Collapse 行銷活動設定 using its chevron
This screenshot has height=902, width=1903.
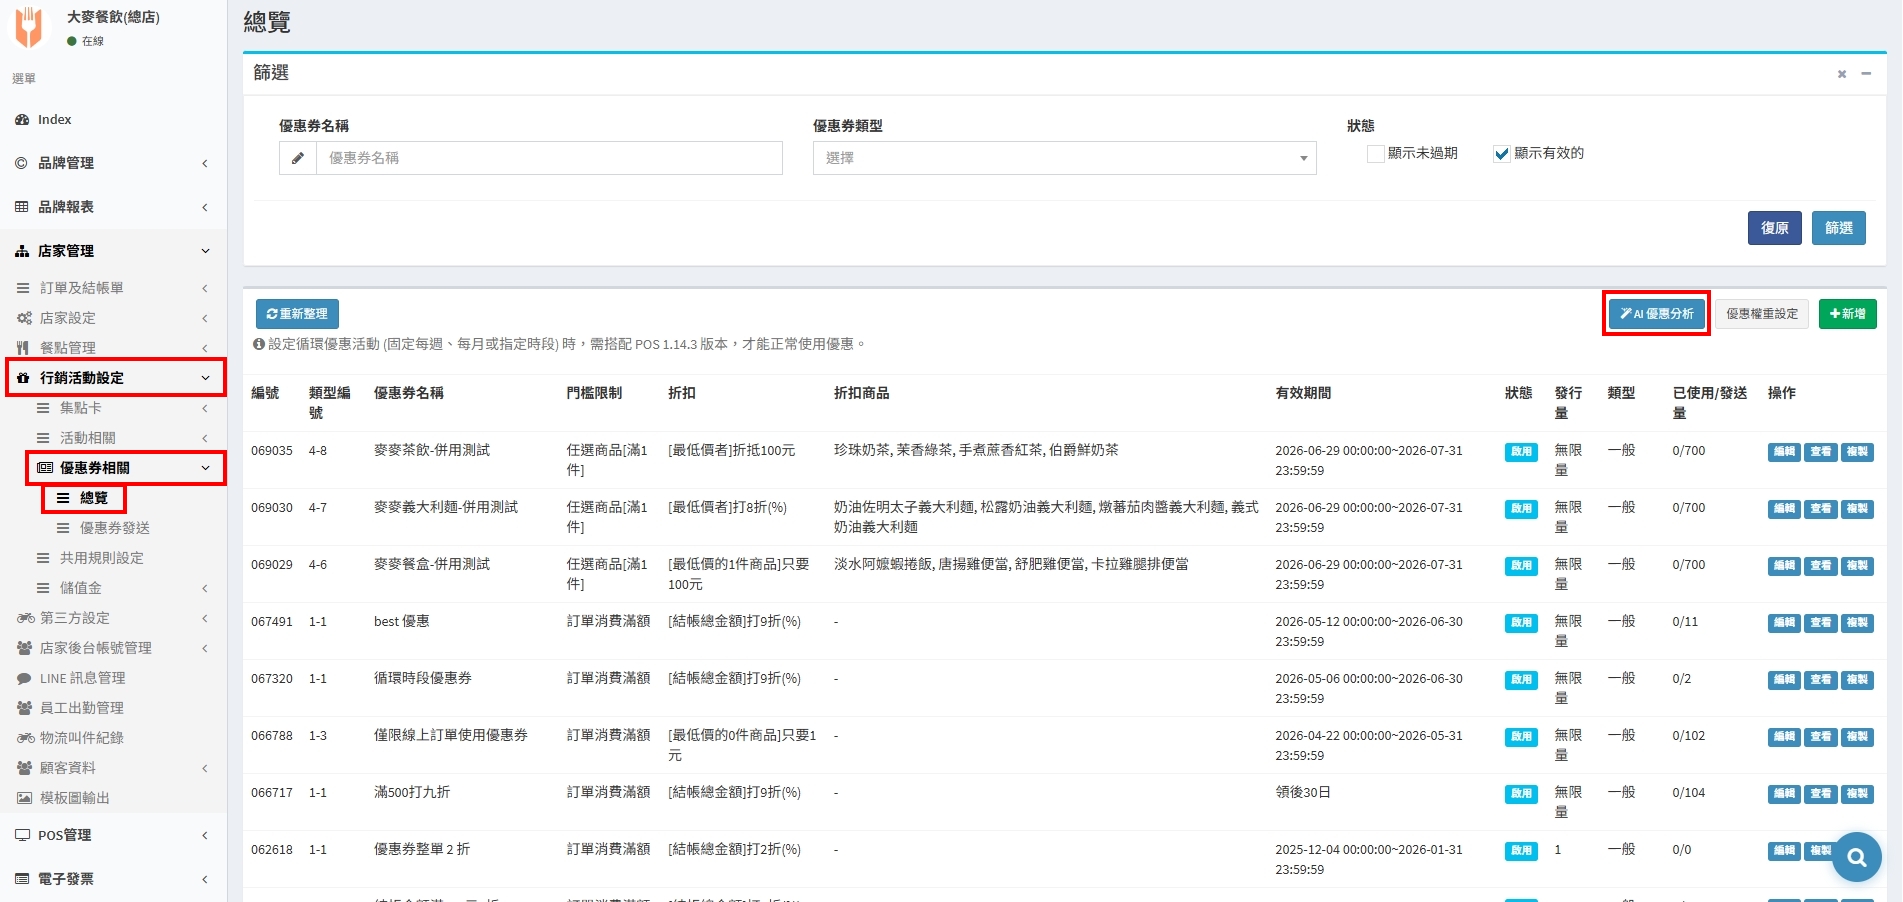pyautogui.click(x=205, y=378)
